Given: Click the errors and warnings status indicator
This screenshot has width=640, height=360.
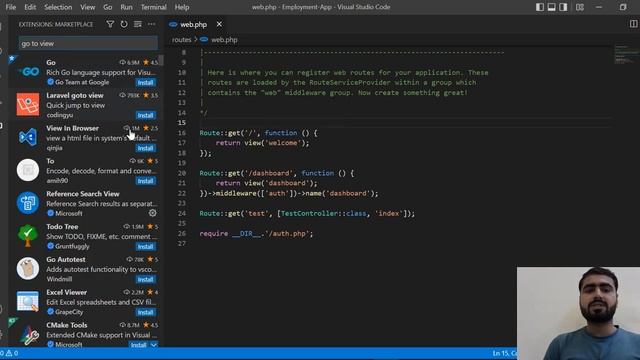Looking at the screenshot, I should click(9, 353).
